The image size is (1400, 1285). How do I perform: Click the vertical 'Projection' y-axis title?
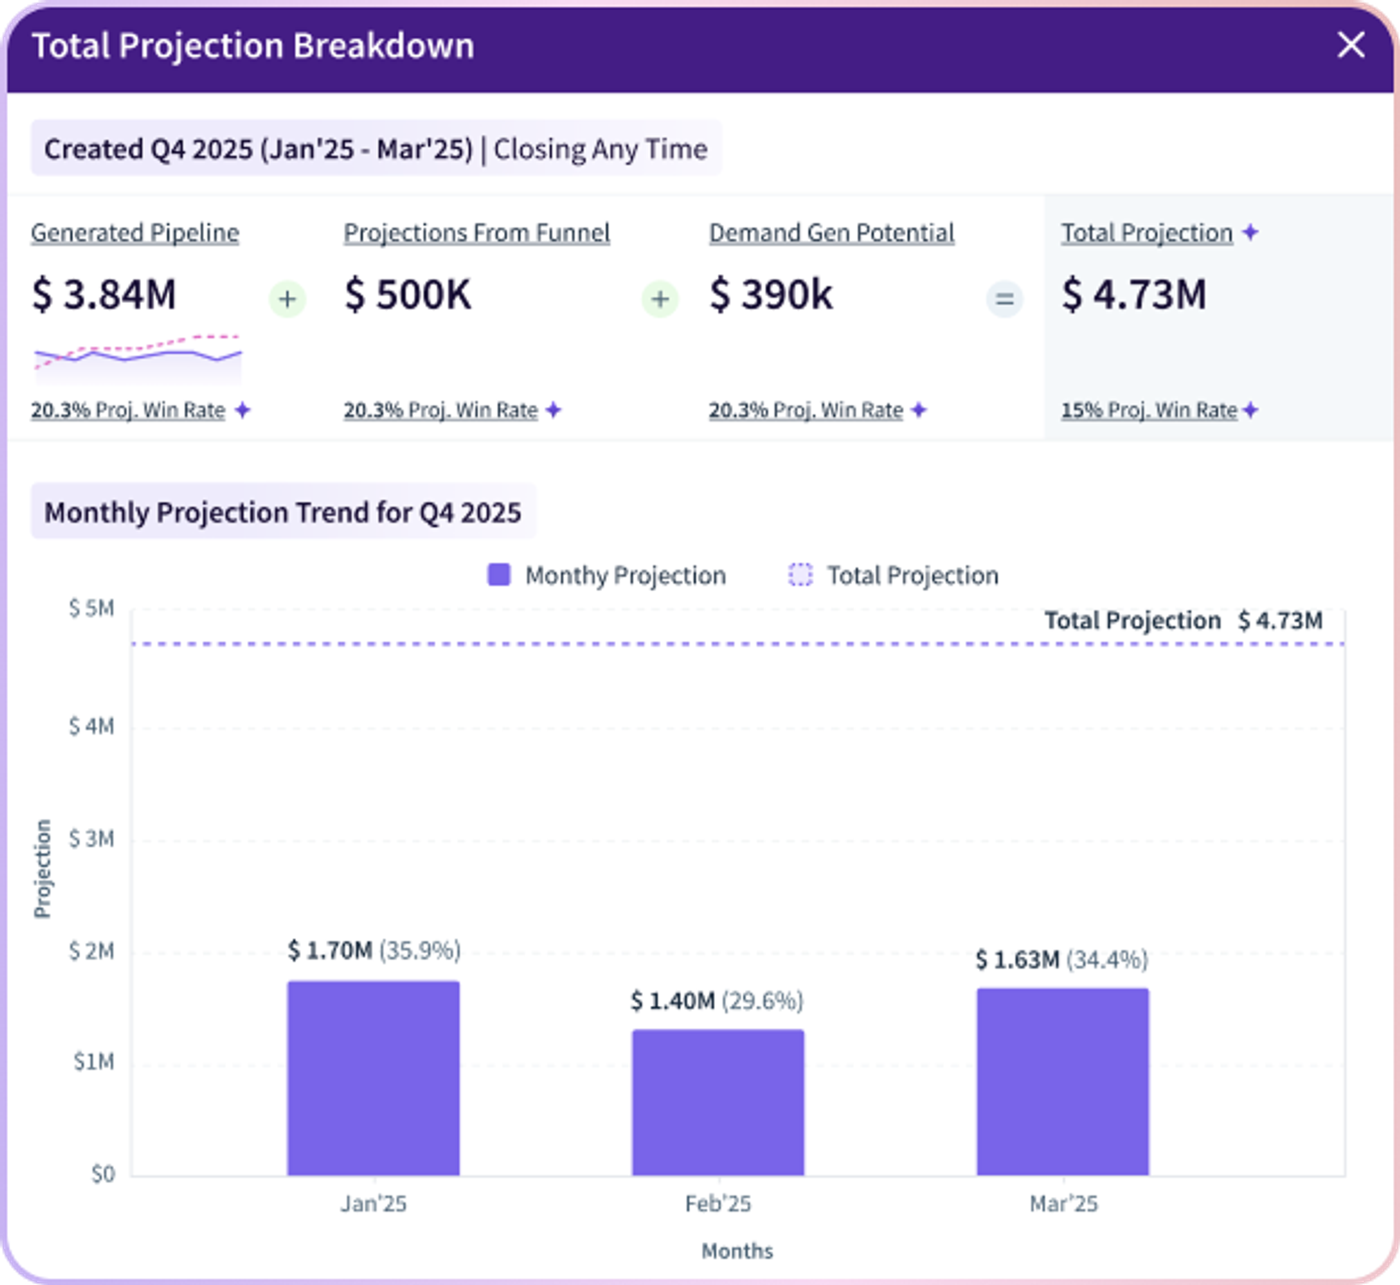[x=42, y=868]
